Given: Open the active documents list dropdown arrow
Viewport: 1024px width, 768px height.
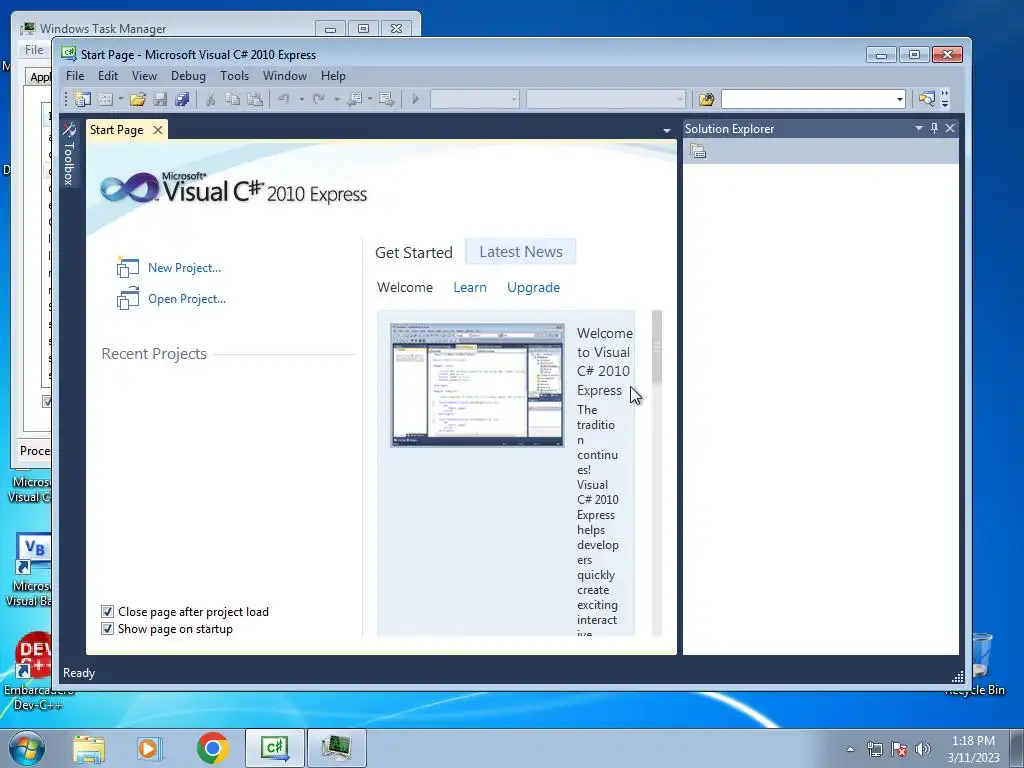Looking at the screenshot, I should pyautogui.click(x=666, y=131).
